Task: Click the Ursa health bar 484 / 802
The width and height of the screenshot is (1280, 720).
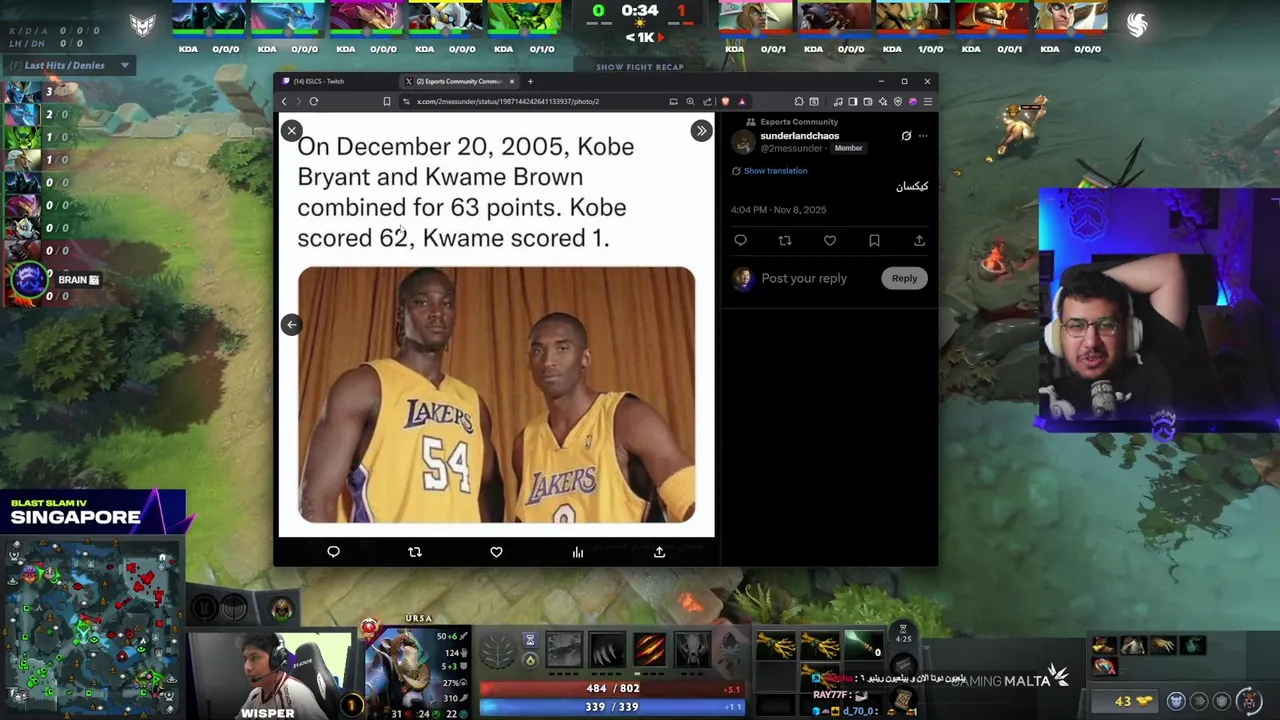Action: coord(612,689)
